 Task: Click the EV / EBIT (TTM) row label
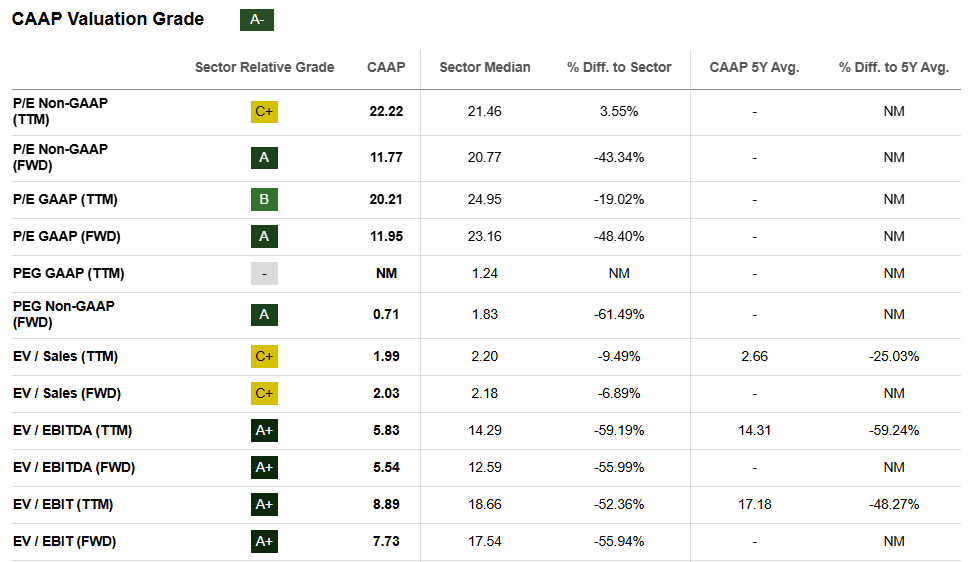(65, 505)
